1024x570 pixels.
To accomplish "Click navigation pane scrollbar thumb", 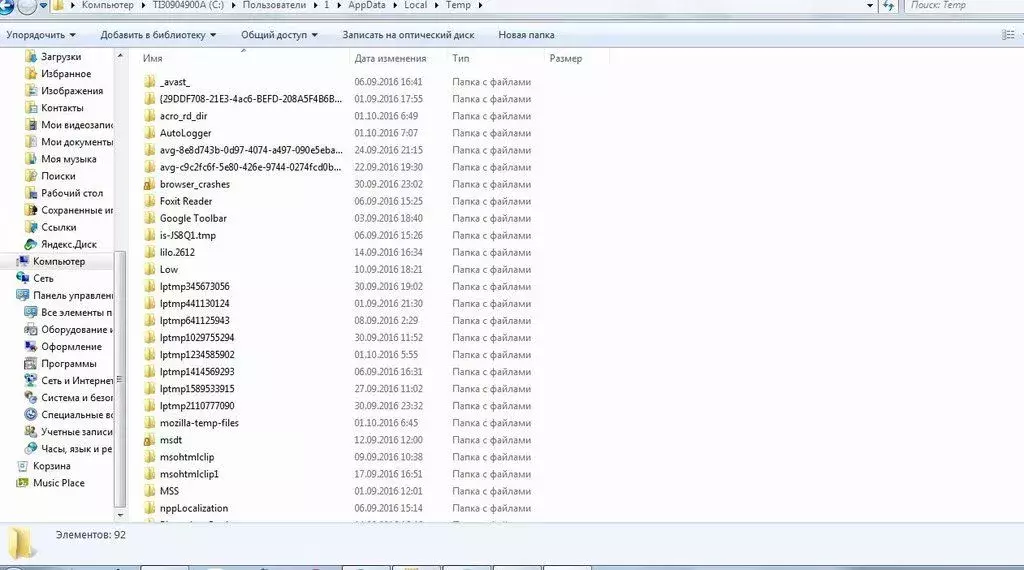I will [x=120, y=379].
